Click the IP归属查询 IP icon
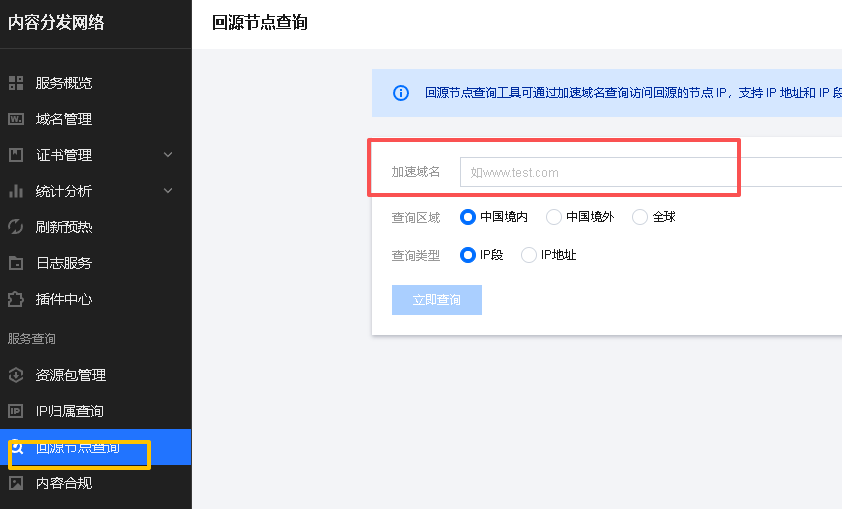 16,411
